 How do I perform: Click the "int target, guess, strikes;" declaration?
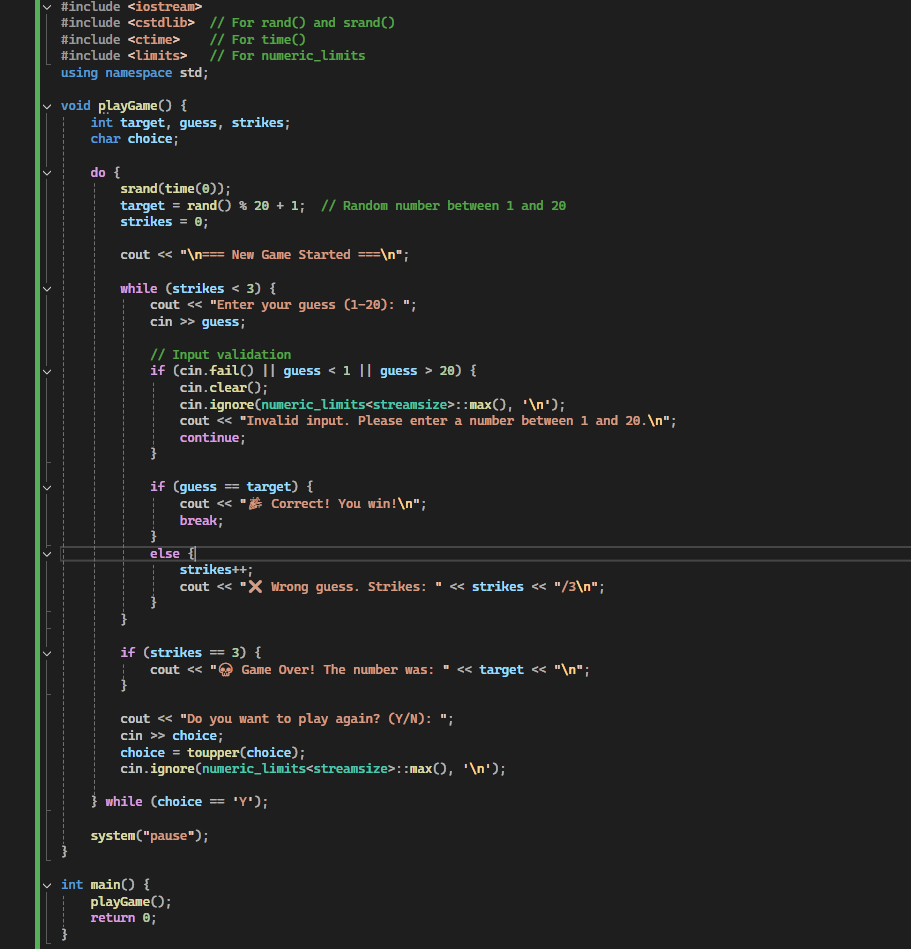pyautogui.click(x=190, y=123)
